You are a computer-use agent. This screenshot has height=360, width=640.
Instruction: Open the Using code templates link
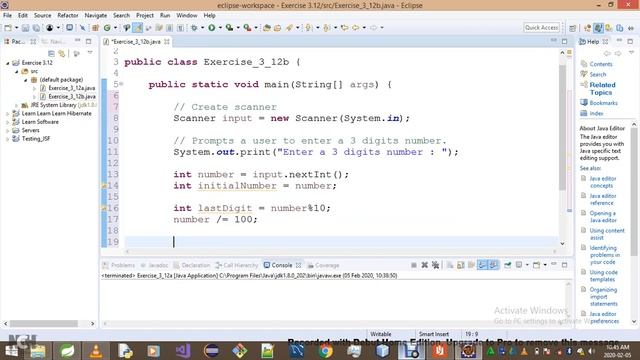click(x=603, y=276)
